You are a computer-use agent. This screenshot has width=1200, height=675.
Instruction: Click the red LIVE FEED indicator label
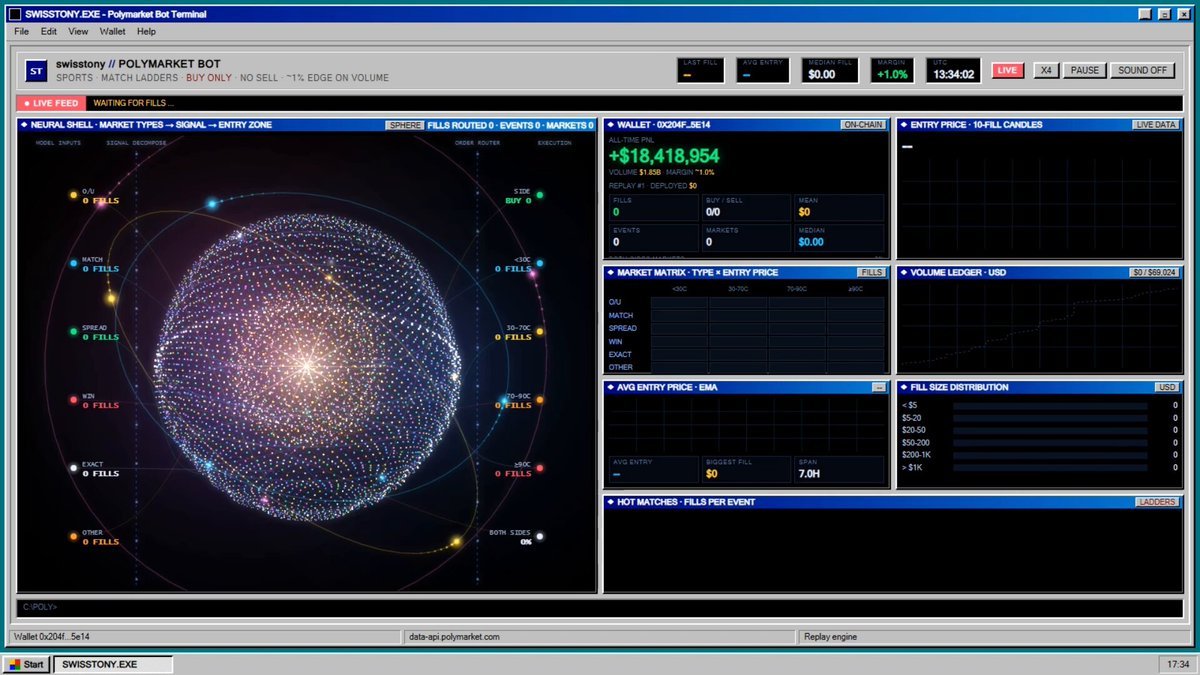tap(51, 103)
